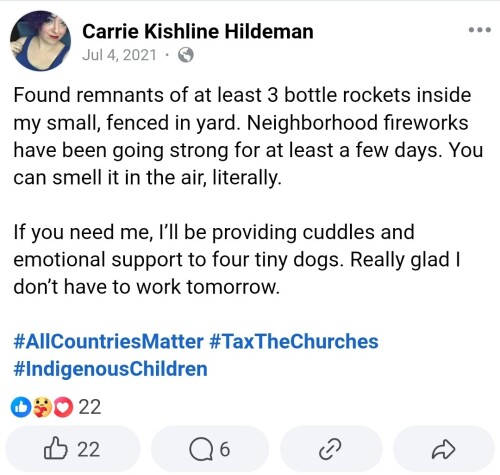Open the Jul 4, 2021 timestamp
Image resolution: width=500 pixels, height=475 pixels.
(119, 55)
